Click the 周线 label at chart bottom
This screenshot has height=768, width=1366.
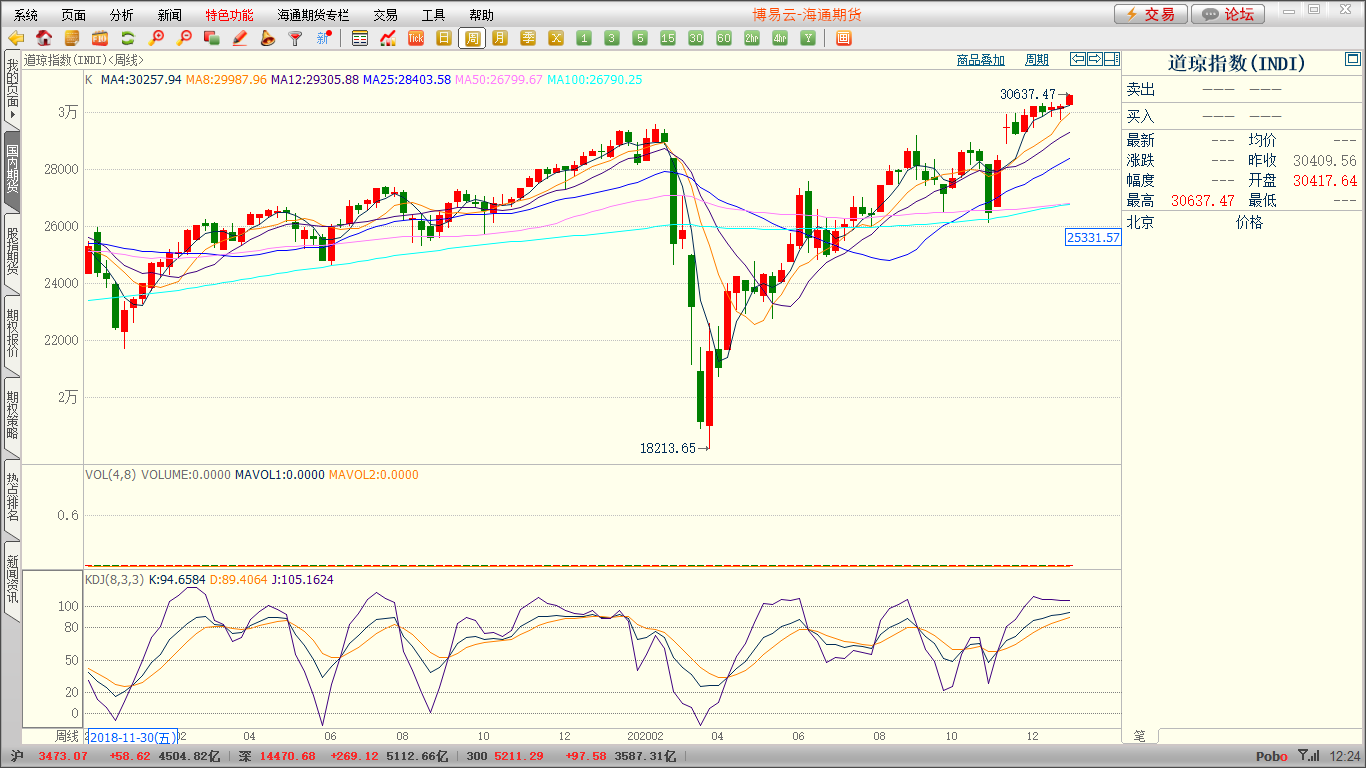pos(66,736)
